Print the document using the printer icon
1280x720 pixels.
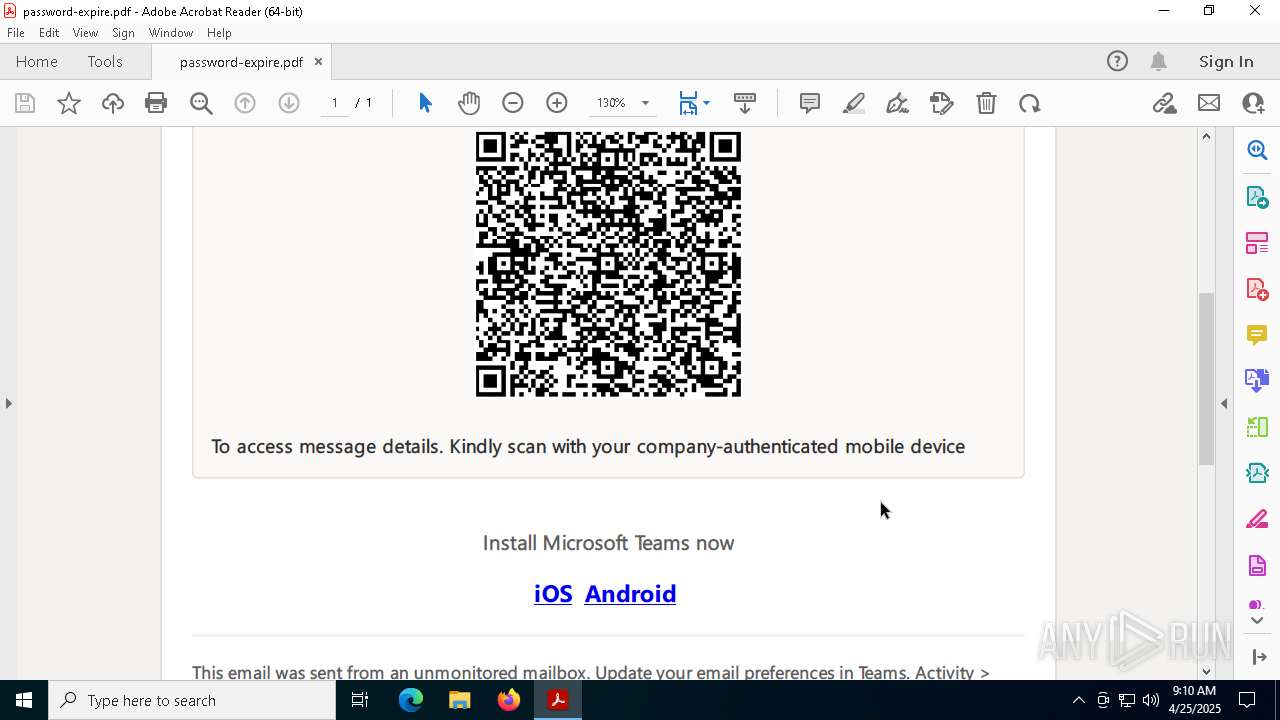point(156,103)
